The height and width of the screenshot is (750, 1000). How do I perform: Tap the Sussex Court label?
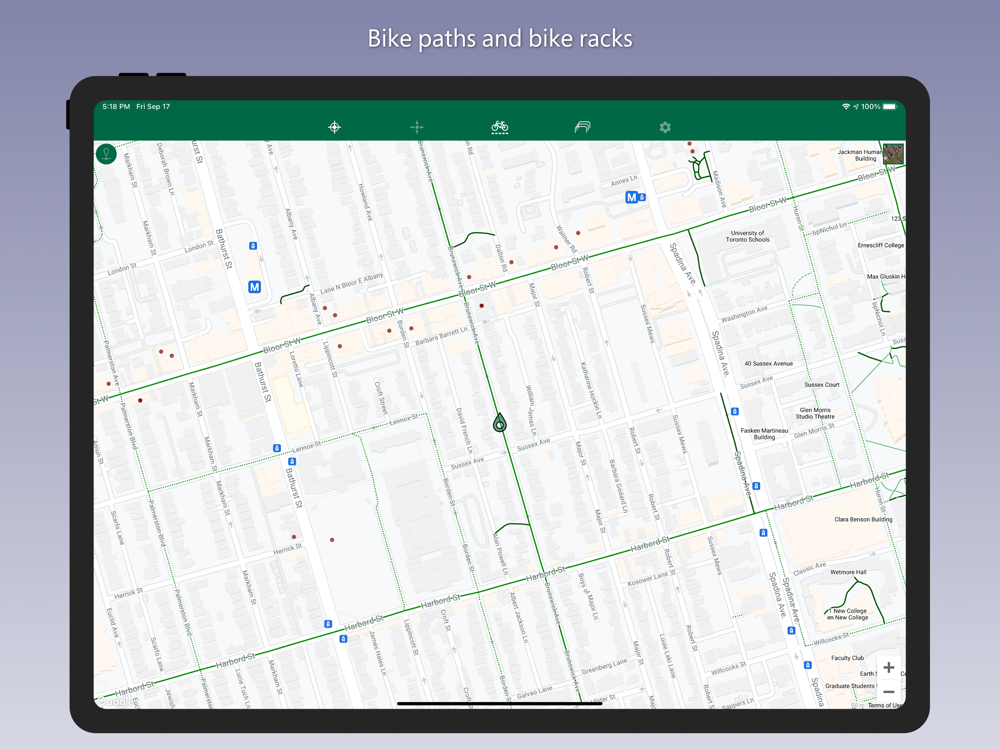tap(822, 385)
